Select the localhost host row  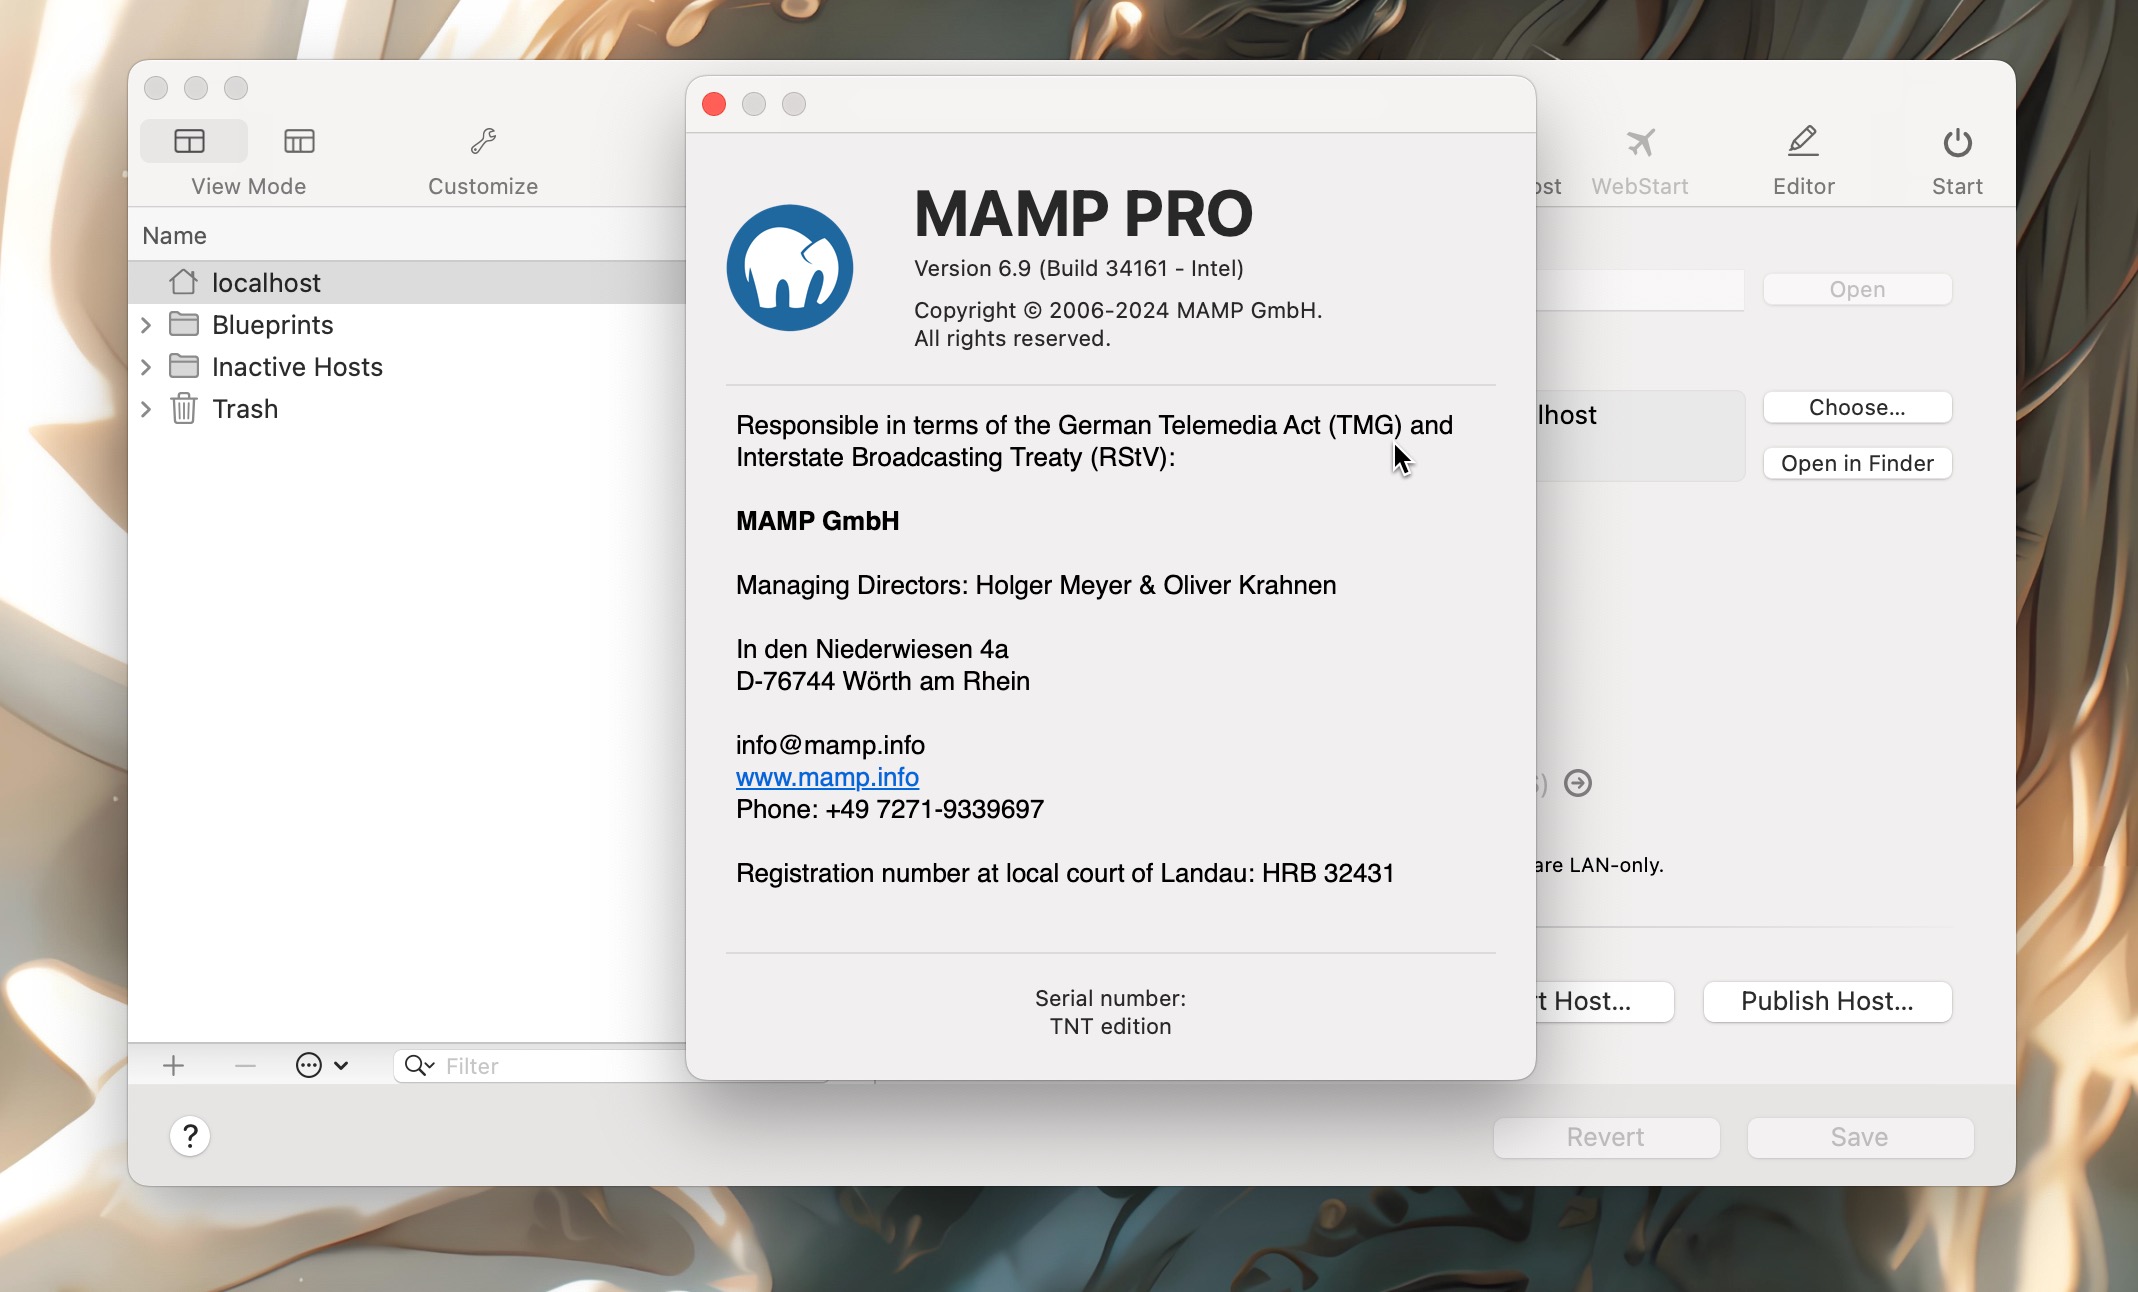pyautogui.click(x=407, y=283)
